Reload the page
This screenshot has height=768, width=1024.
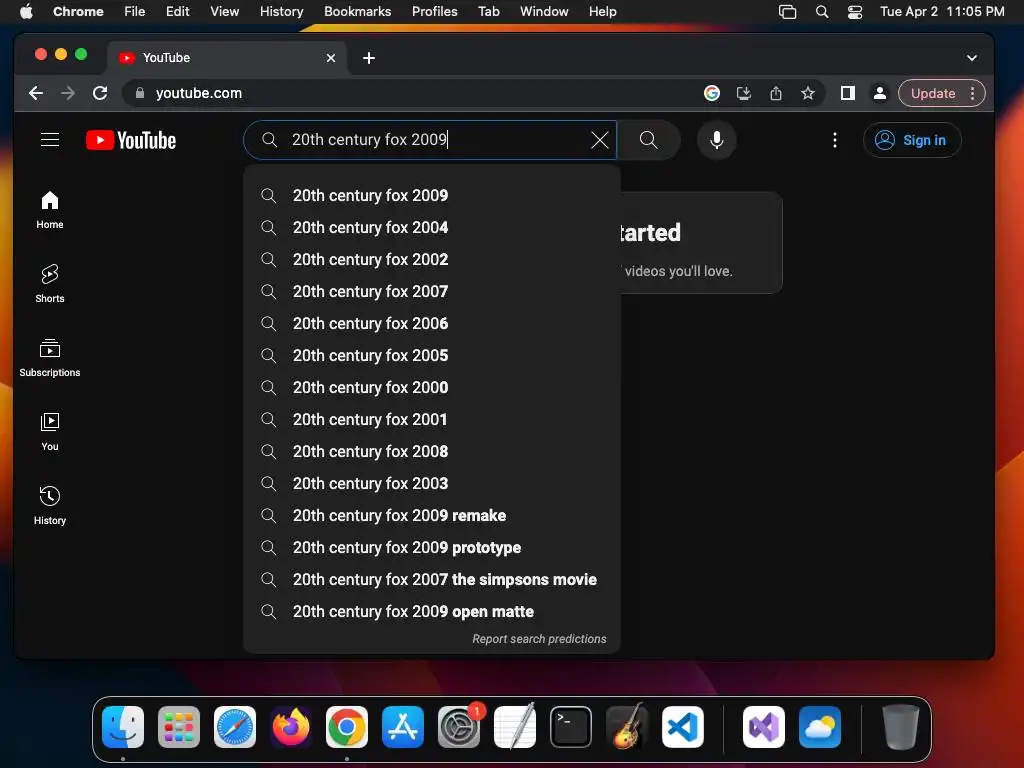100,93
